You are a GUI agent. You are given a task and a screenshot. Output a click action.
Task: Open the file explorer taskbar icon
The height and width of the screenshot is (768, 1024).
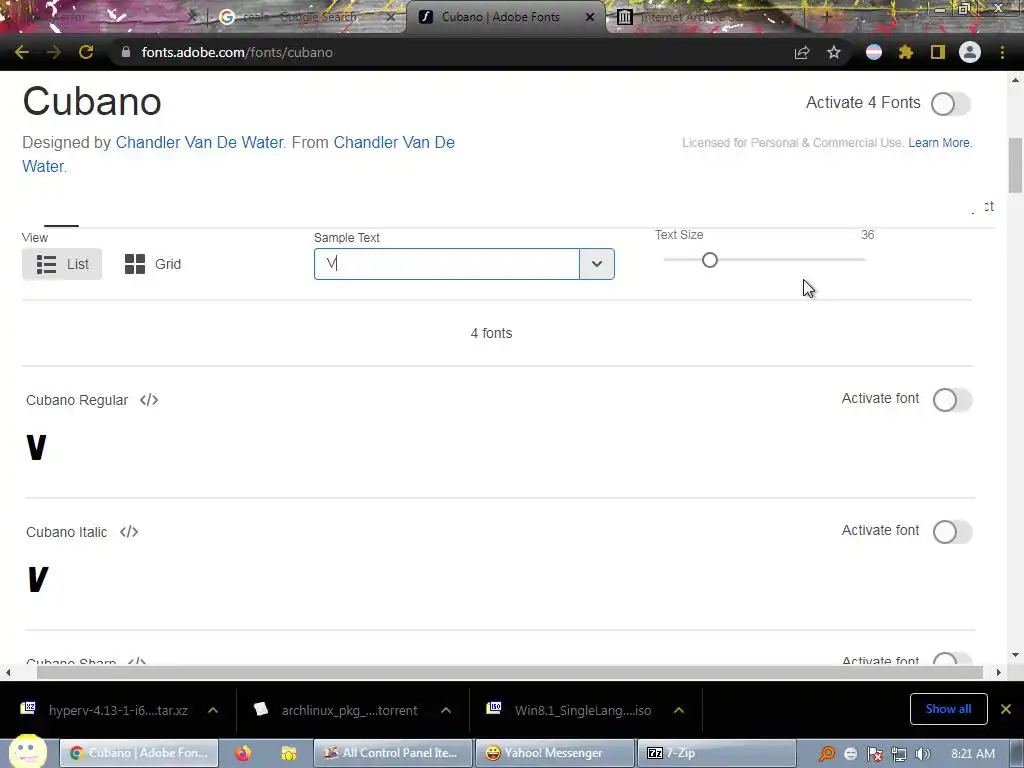[289, 753]
